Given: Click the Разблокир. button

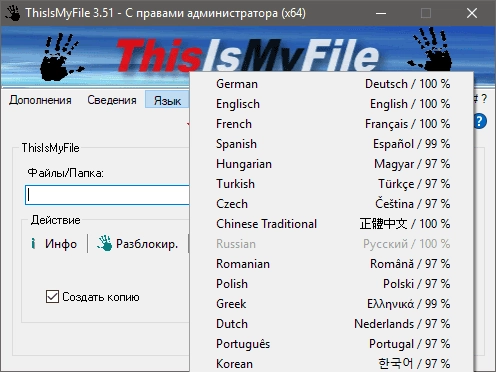Looking at the screenshot, I should point(137,244).
